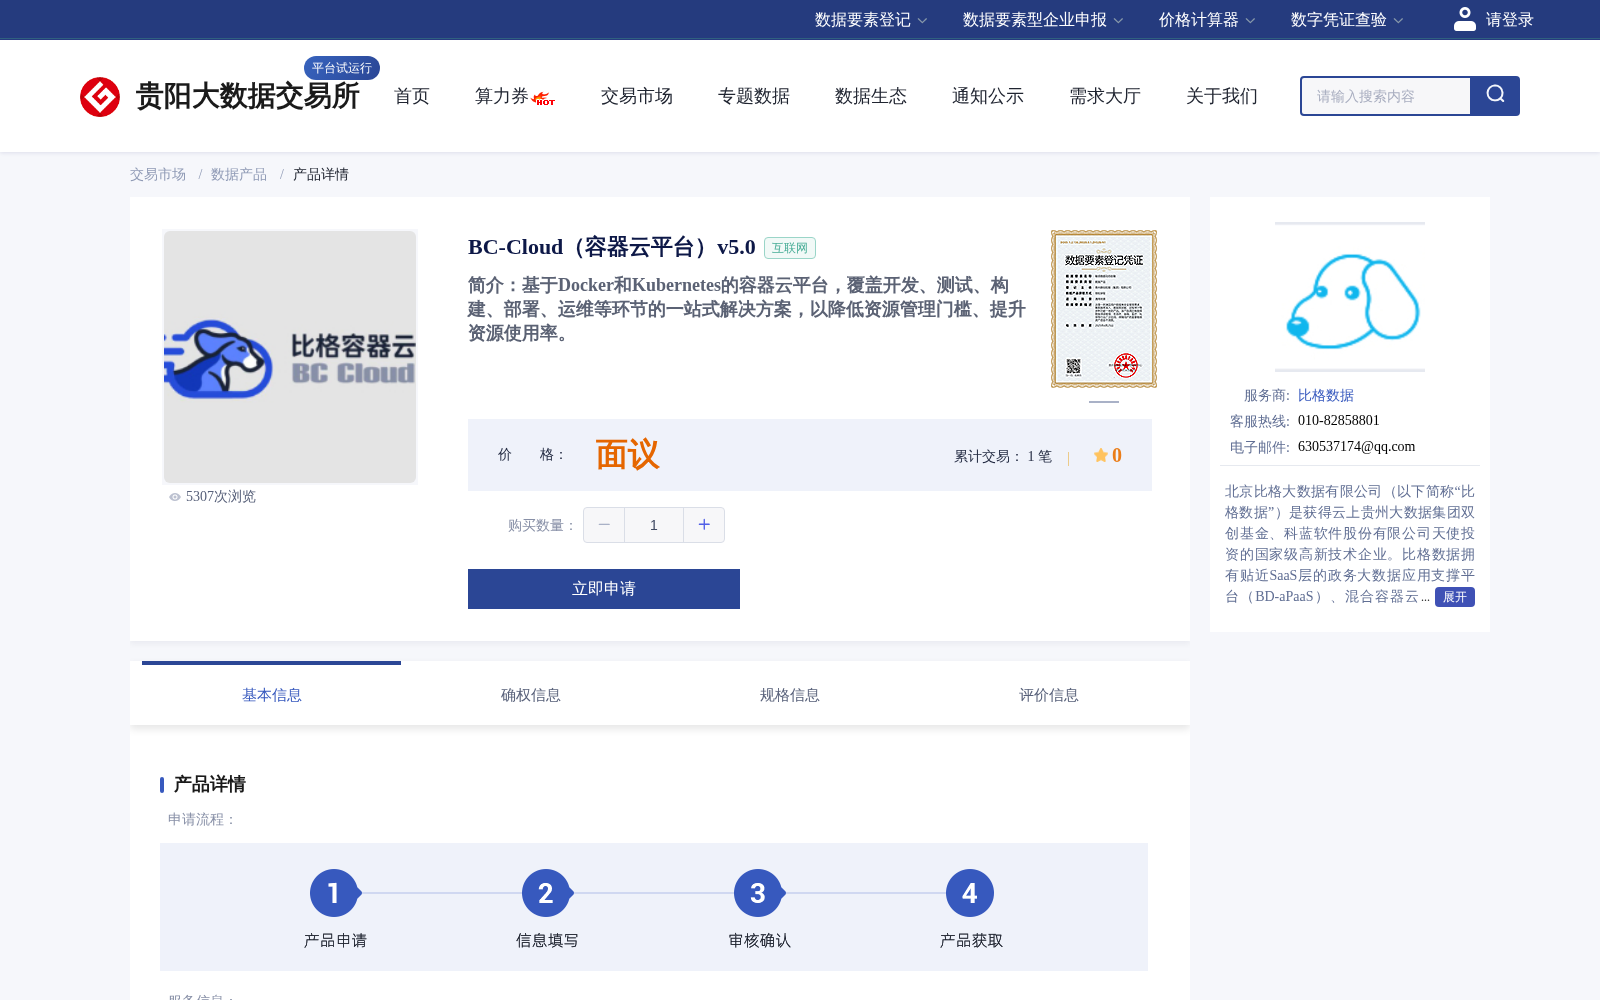The width and height of the screenshot is (1600, 1000).
Task: Click the Guiyang exchange red logo icon
Action: pos(100,97)
